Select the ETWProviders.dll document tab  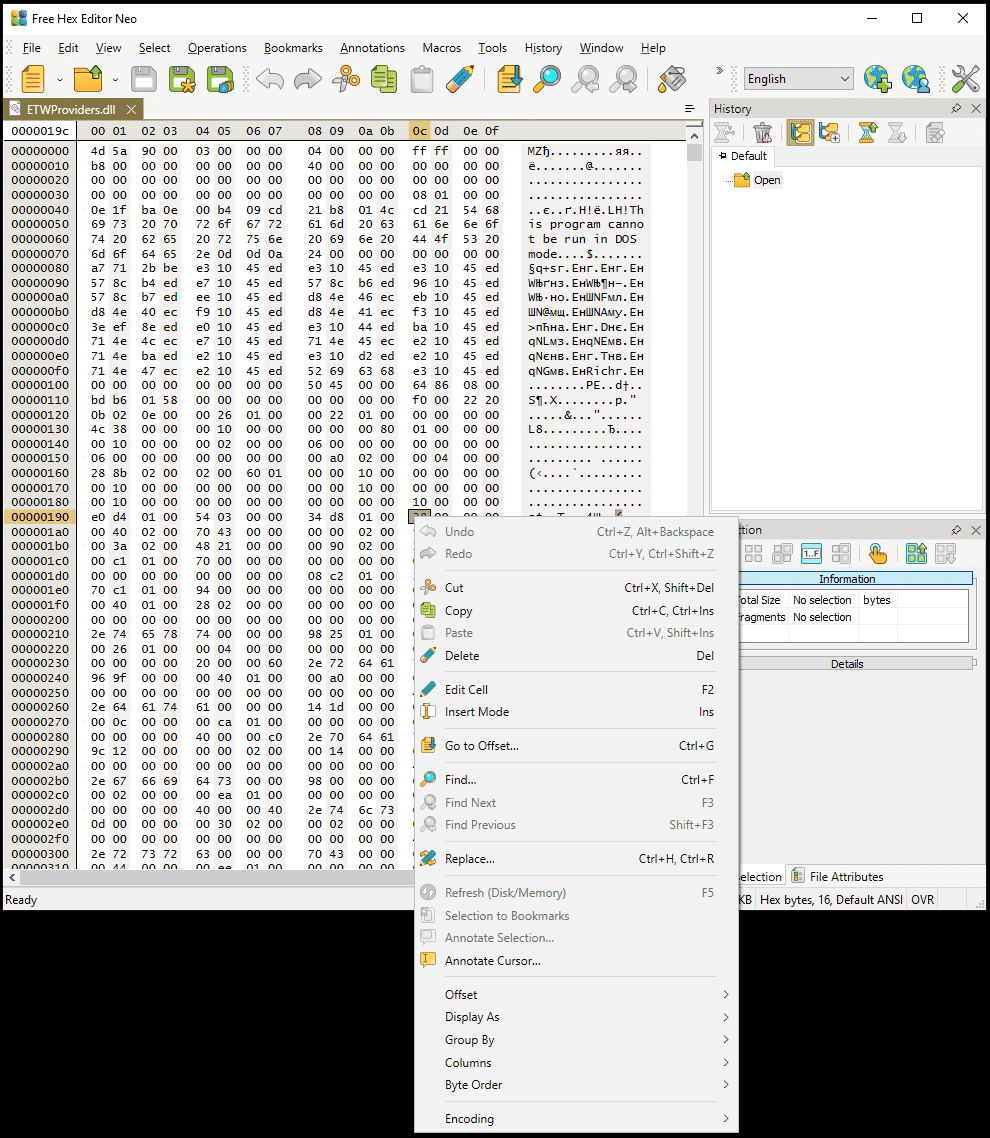[70, 110]
